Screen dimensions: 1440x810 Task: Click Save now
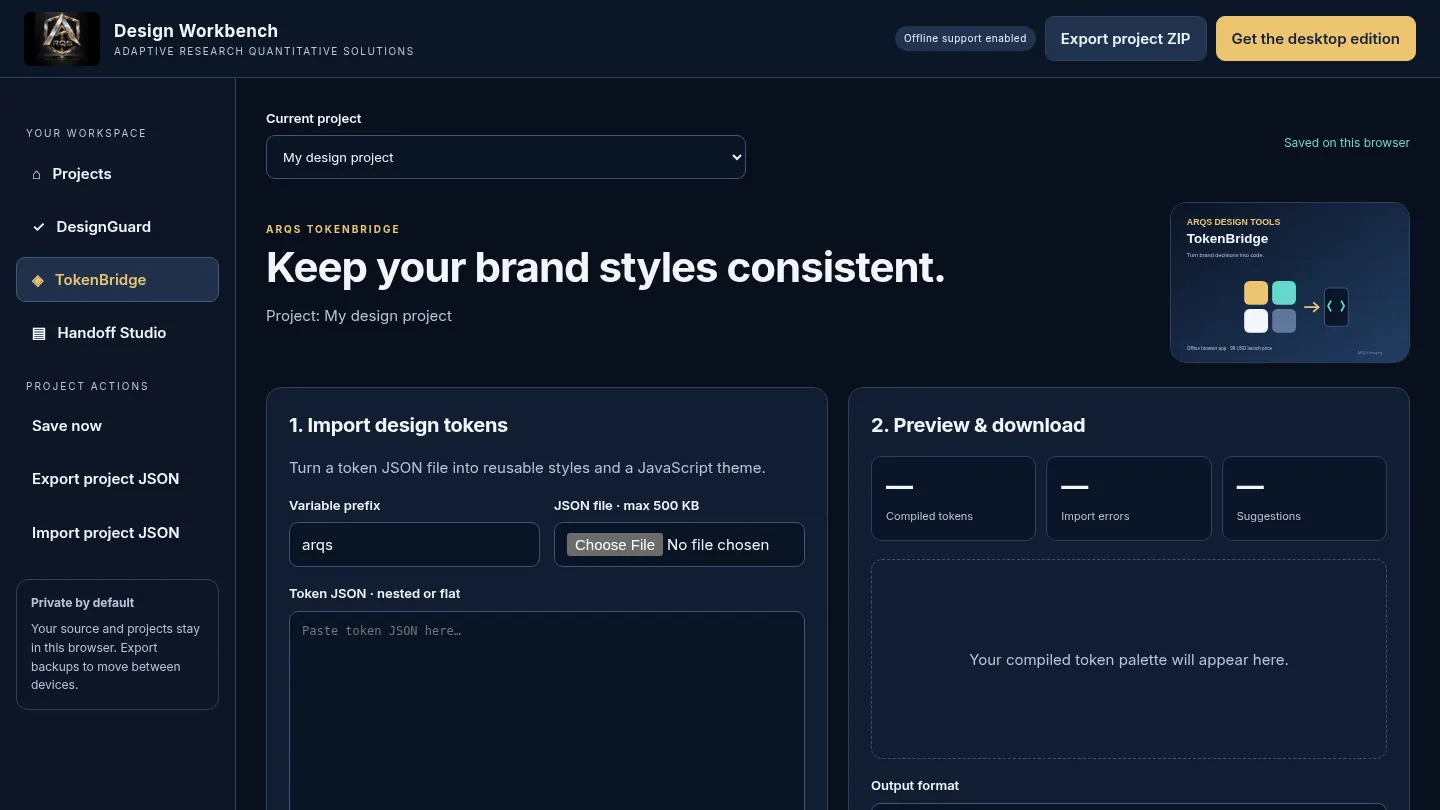coord(117,426)
